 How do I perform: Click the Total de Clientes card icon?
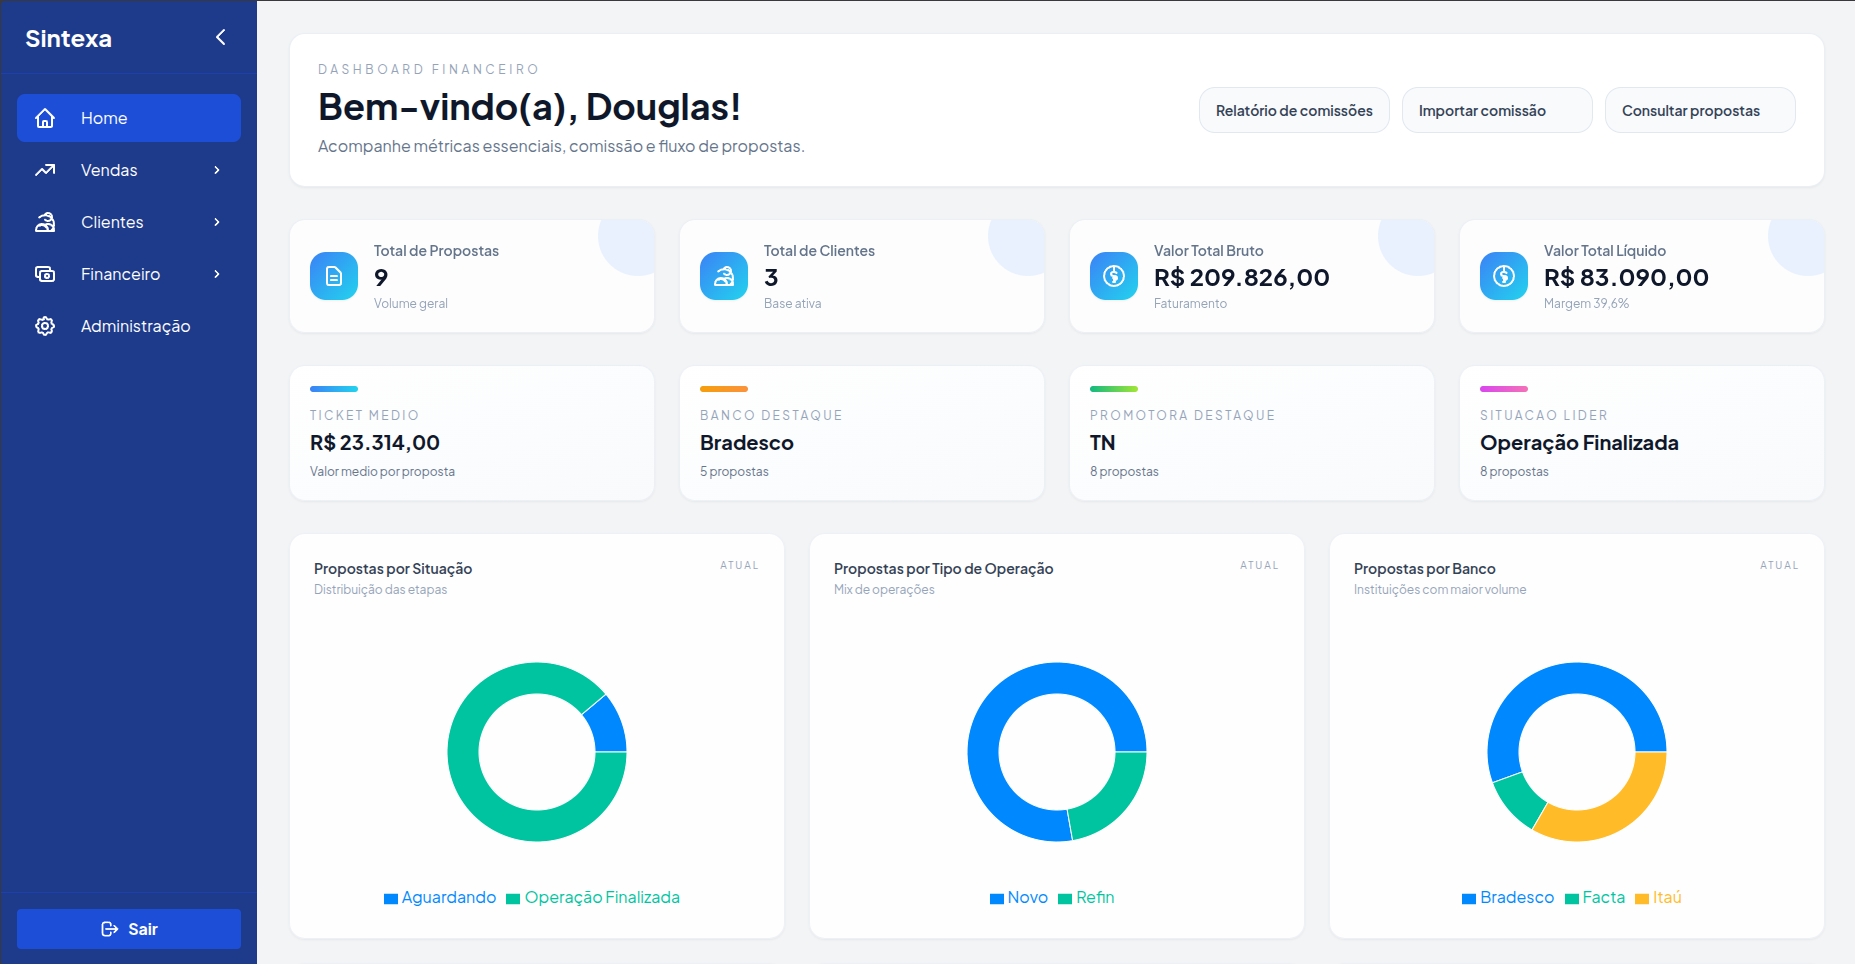pyautogui.click(x=724, y=276)
